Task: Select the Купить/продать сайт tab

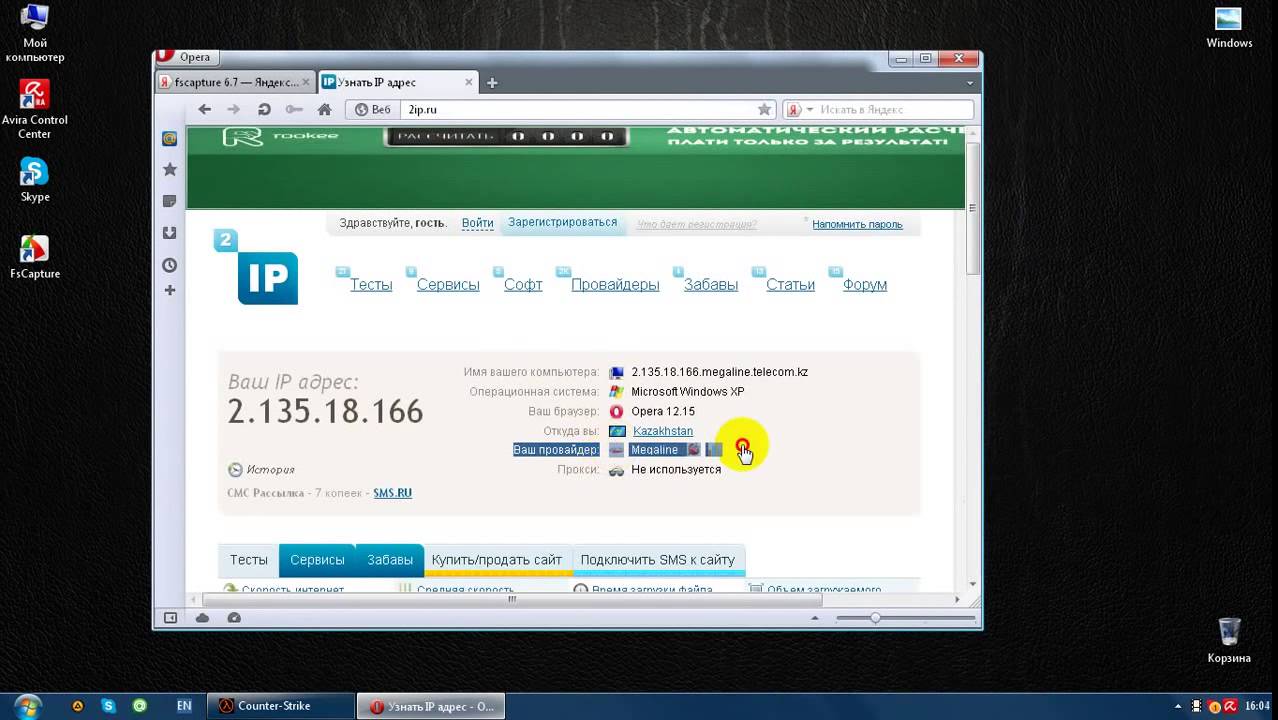Action: coord(497,560)
